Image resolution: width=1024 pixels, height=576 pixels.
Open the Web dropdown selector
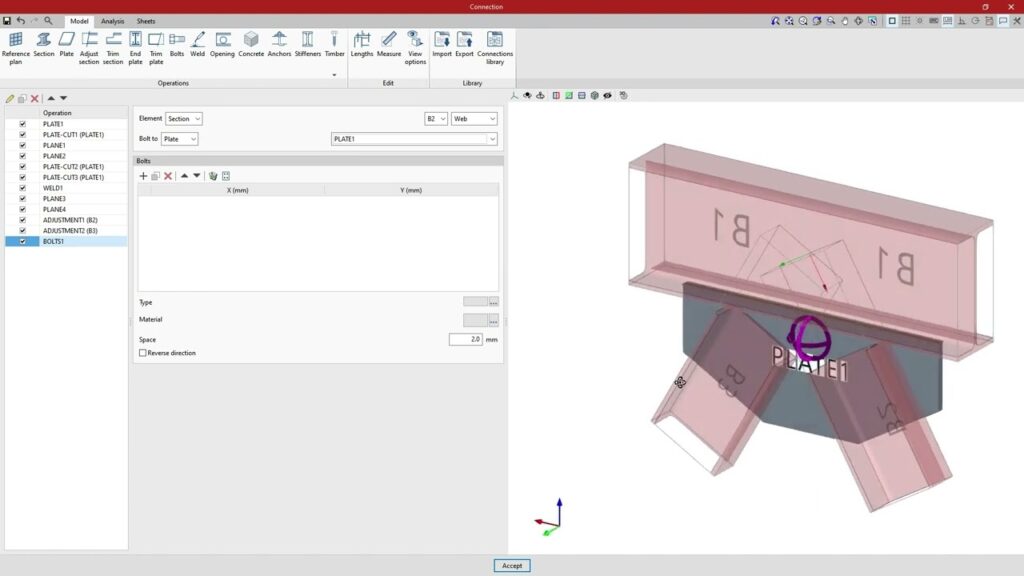(x=474, y=119)
